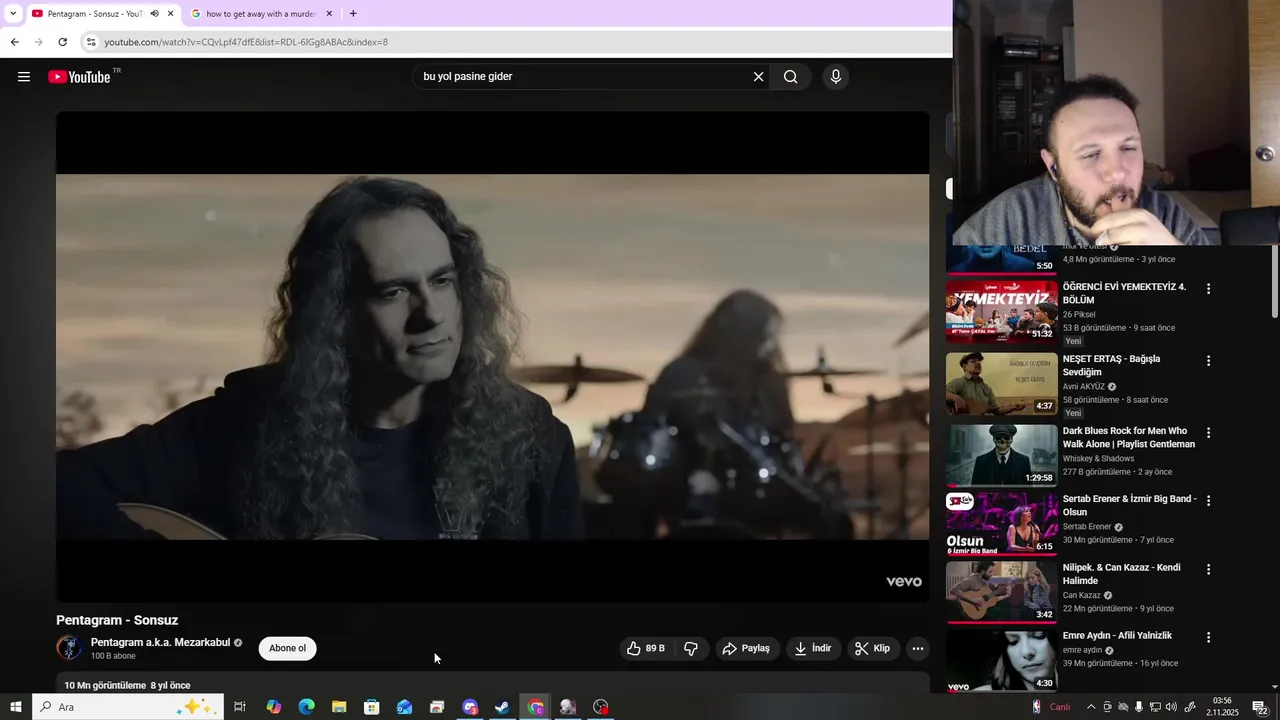The height and width of the screenshot is (720, 1280).
Task: Open Steam from the taskbar
Action: 502,707
